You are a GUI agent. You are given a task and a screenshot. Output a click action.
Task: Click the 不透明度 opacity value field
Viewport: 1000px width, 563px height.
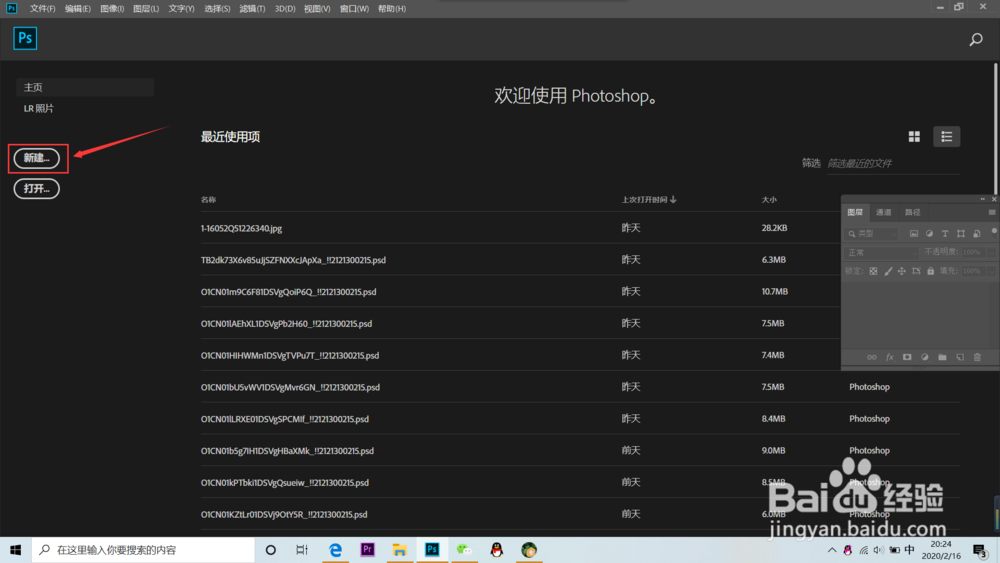click(973, 252)
